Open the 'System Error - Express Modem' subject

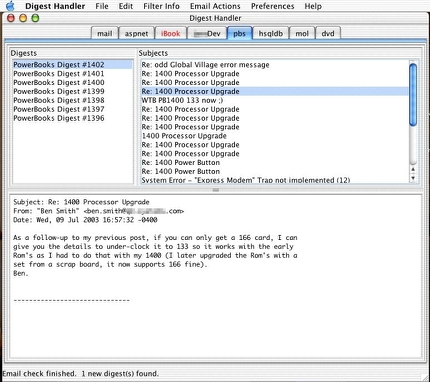[x=274, y=180]
